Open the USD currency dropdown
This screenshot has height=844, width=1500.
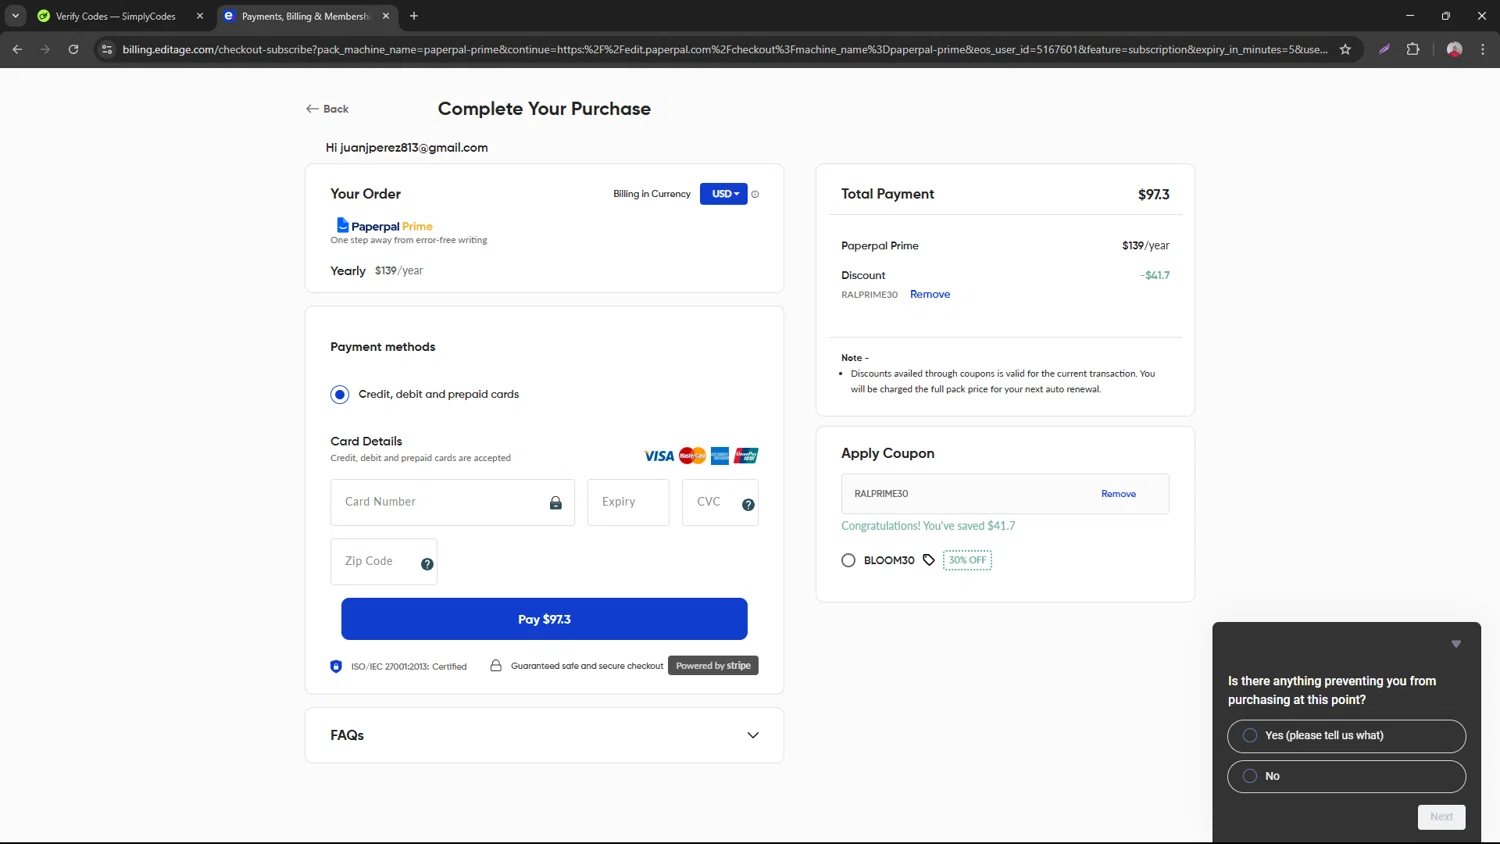(x=724, y=194)
